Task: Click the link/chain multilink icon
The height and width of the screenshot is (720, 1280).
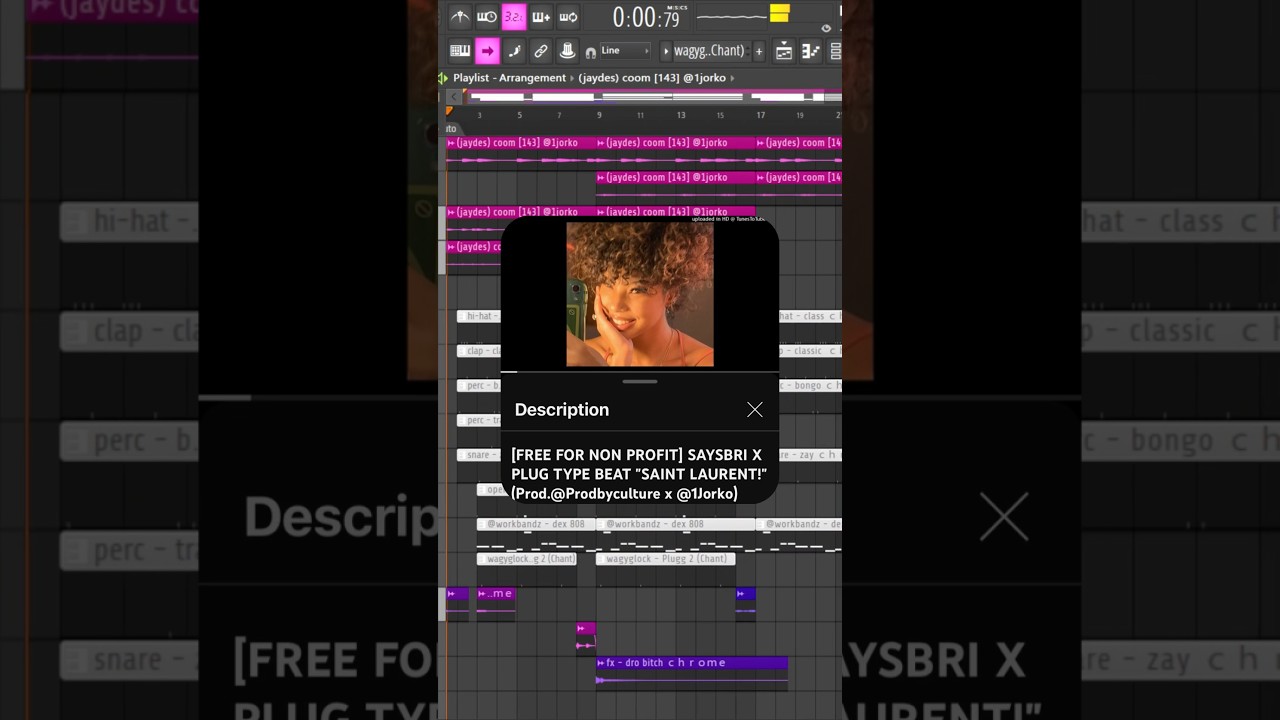Action: point(541,50)
